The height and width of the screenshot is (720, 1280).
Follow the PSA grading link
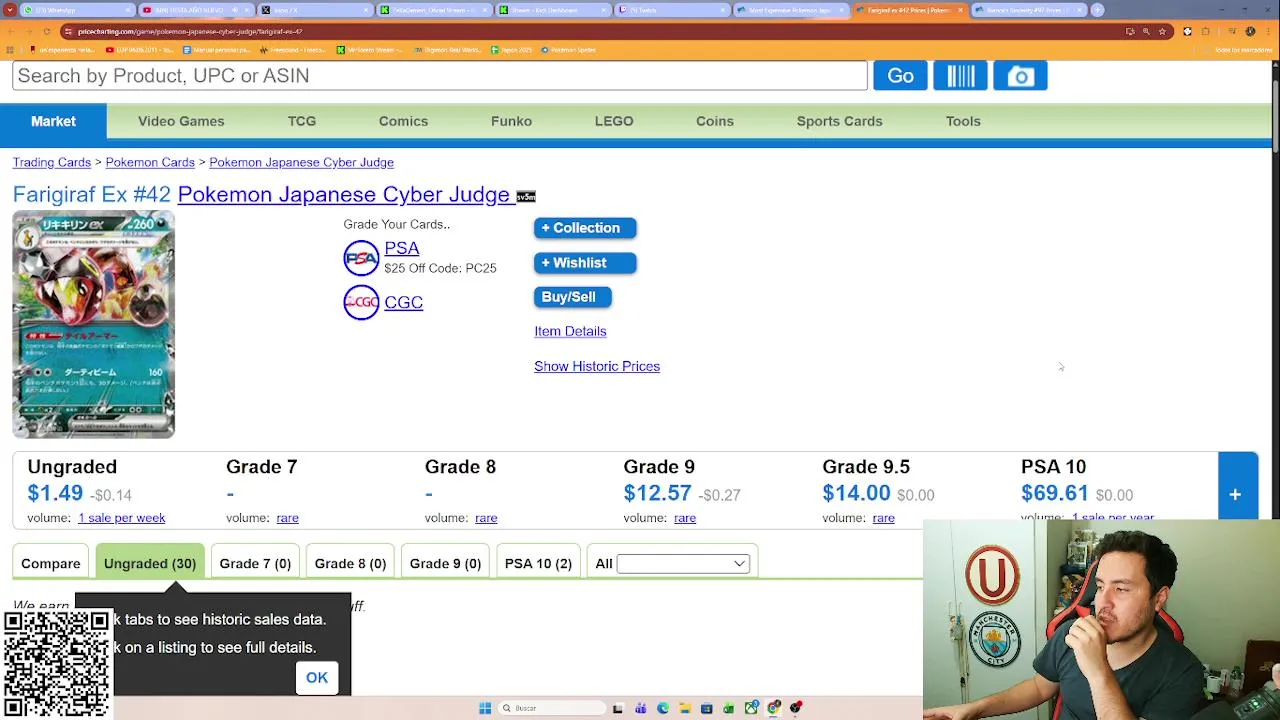click(402, 248)
